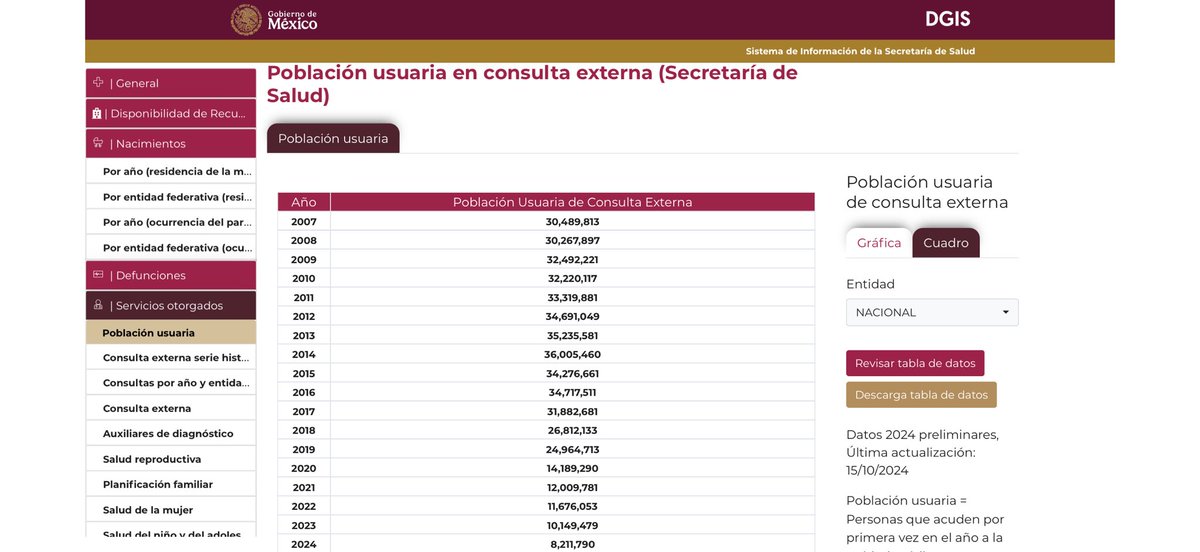Click the value 36,005,460
Screen dimensions: 1200x552
(x=573, y=354)
